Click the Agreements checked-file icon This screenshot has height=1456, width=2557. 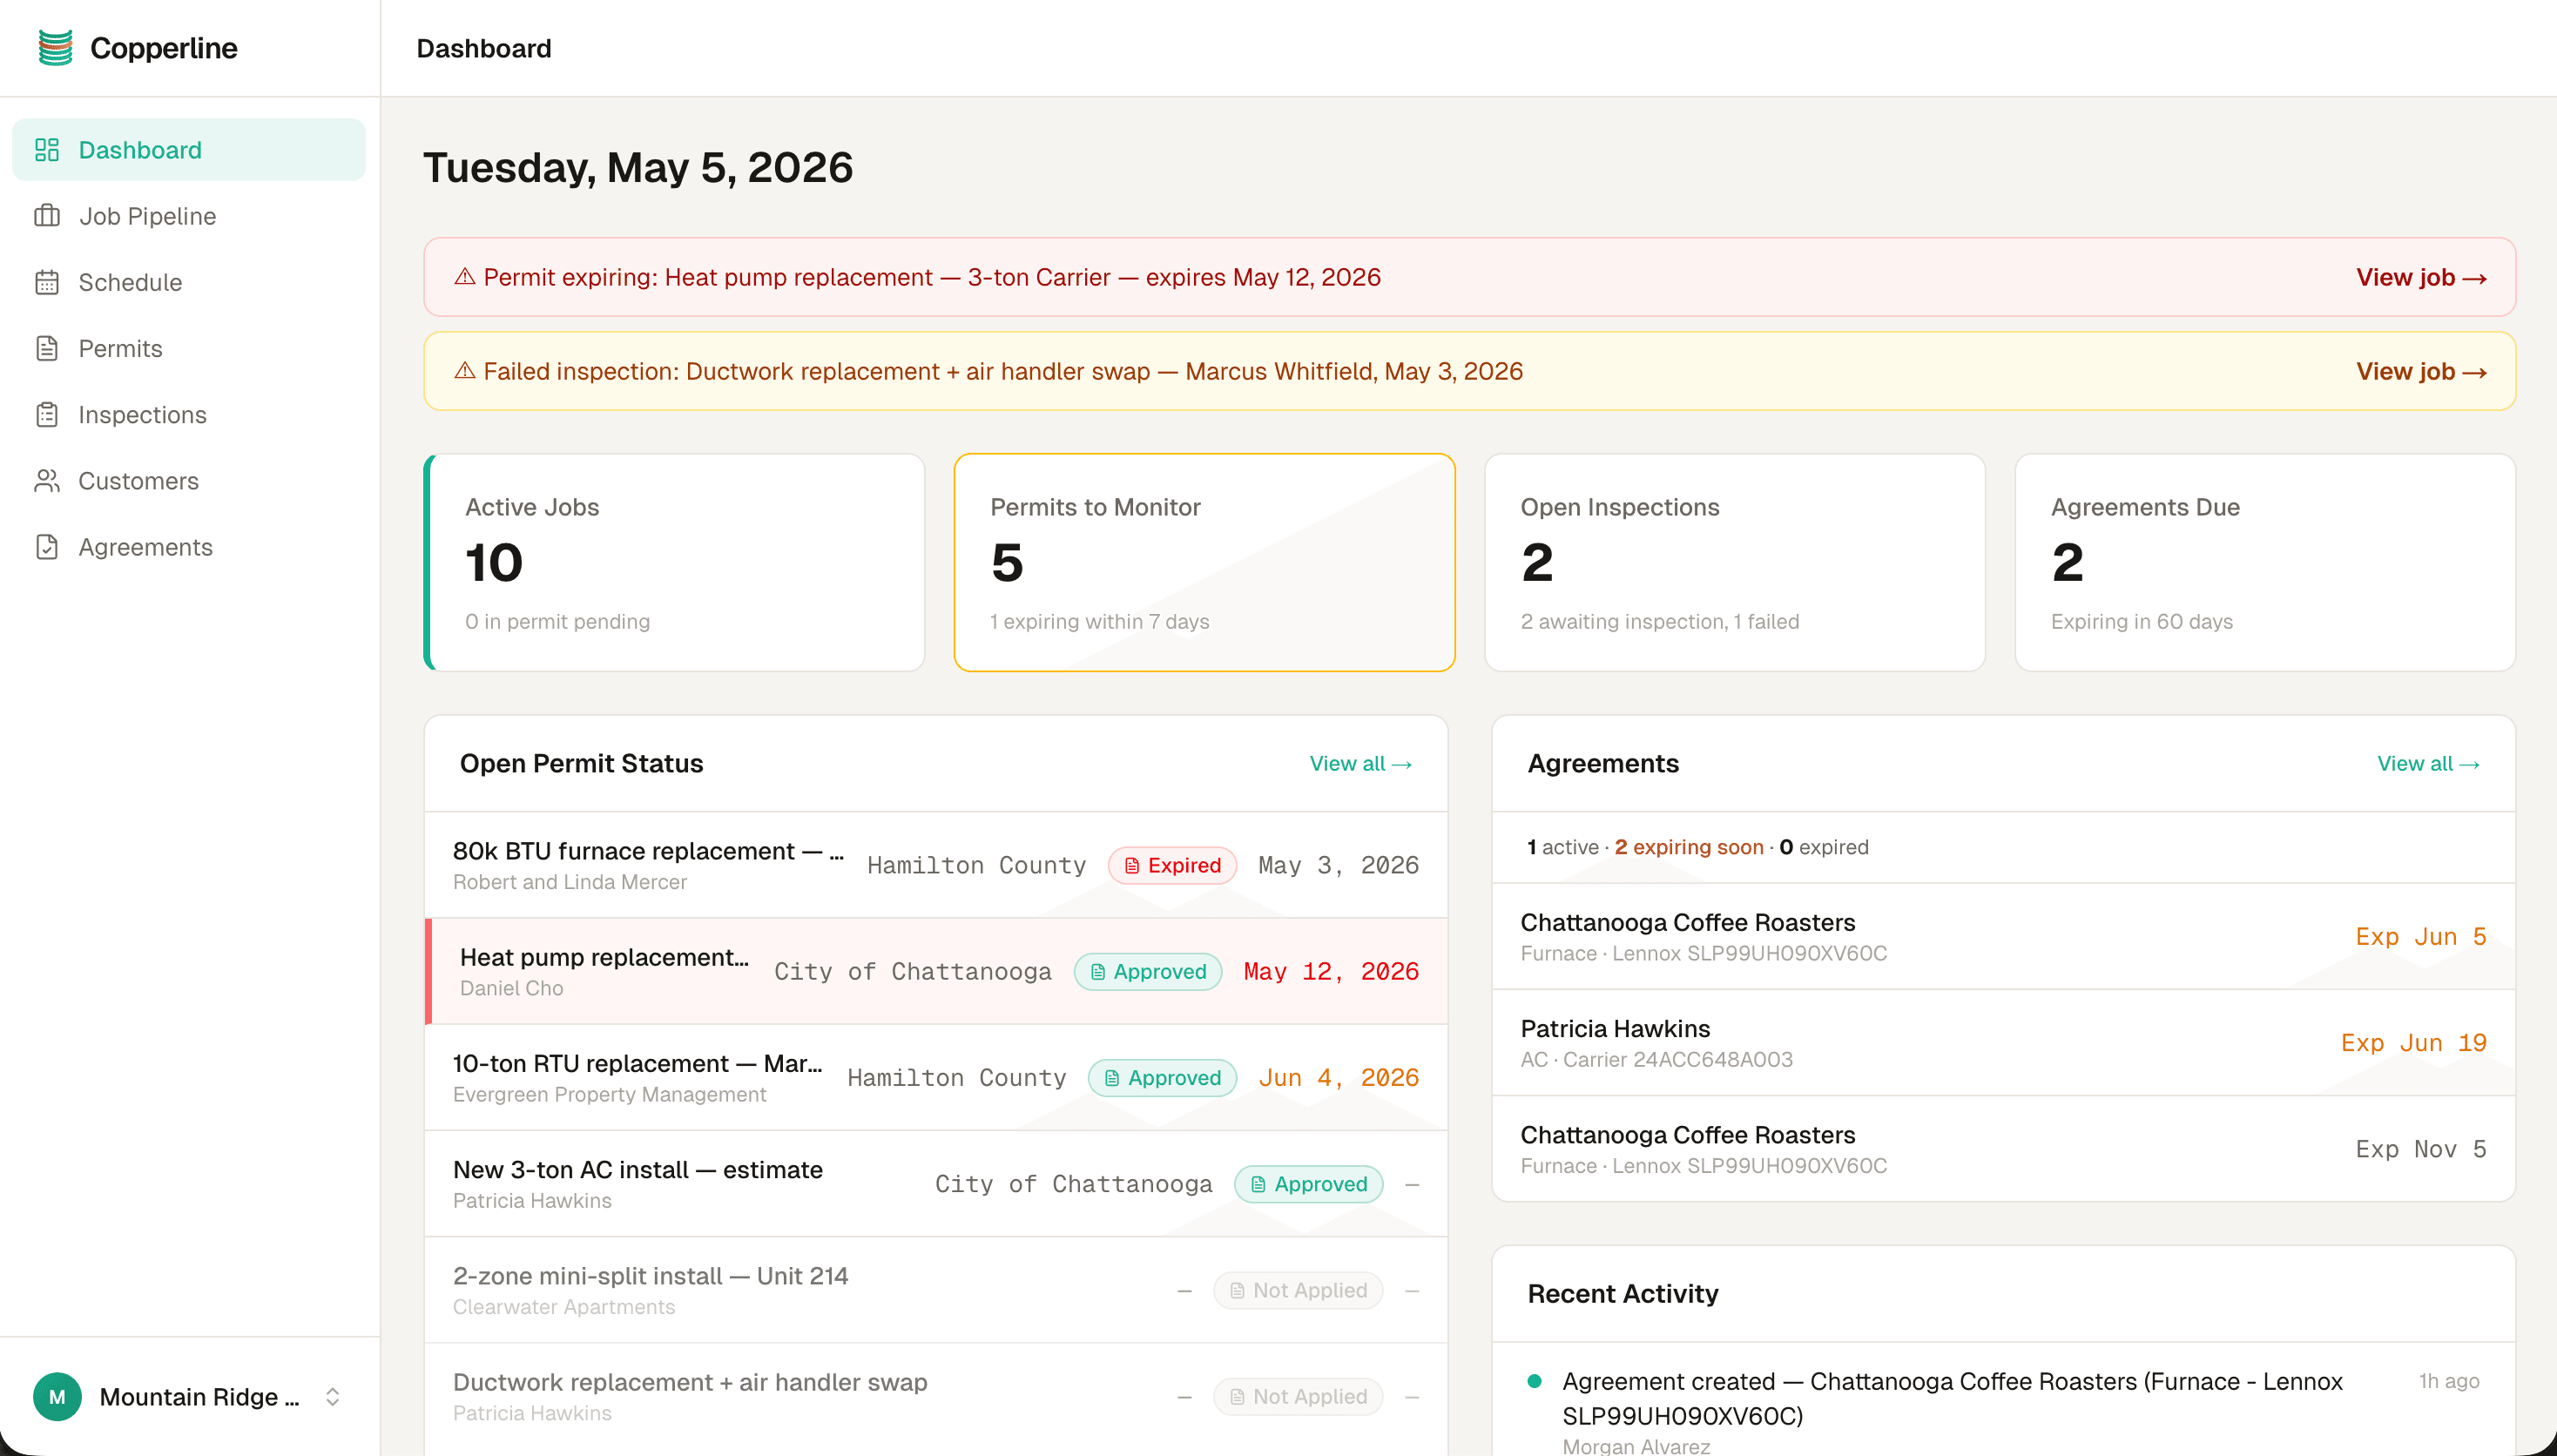click(47, 547)
